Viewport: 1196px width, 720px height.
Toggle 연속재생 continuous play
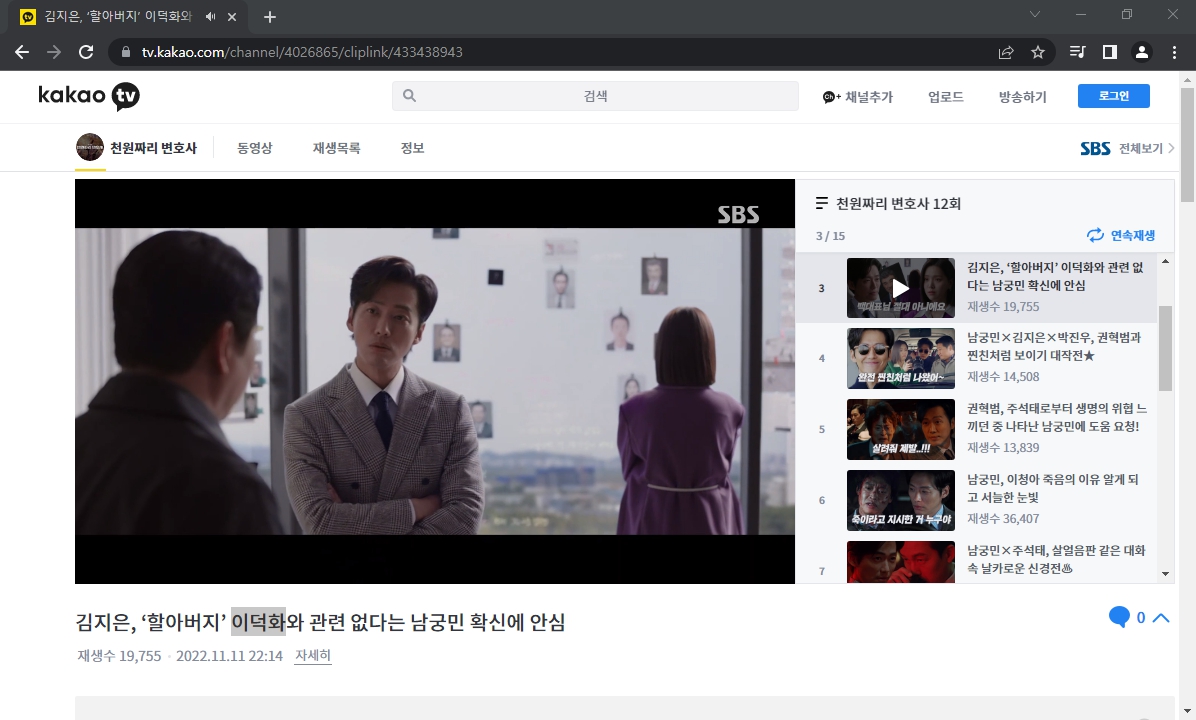1121,236
